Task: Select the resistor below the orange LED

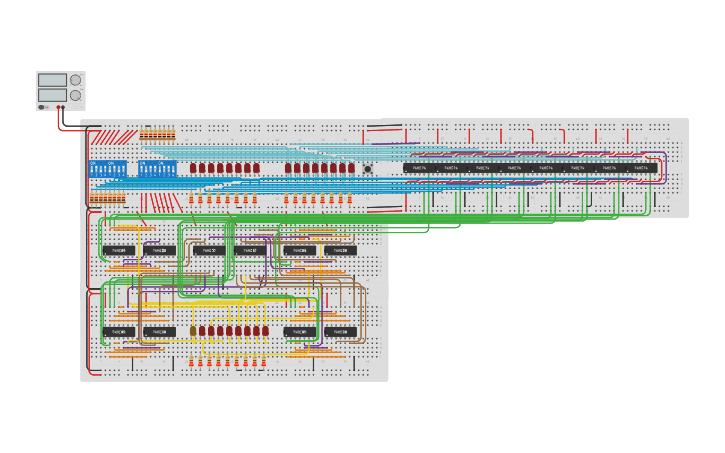Action: click(x=191, y=361)
